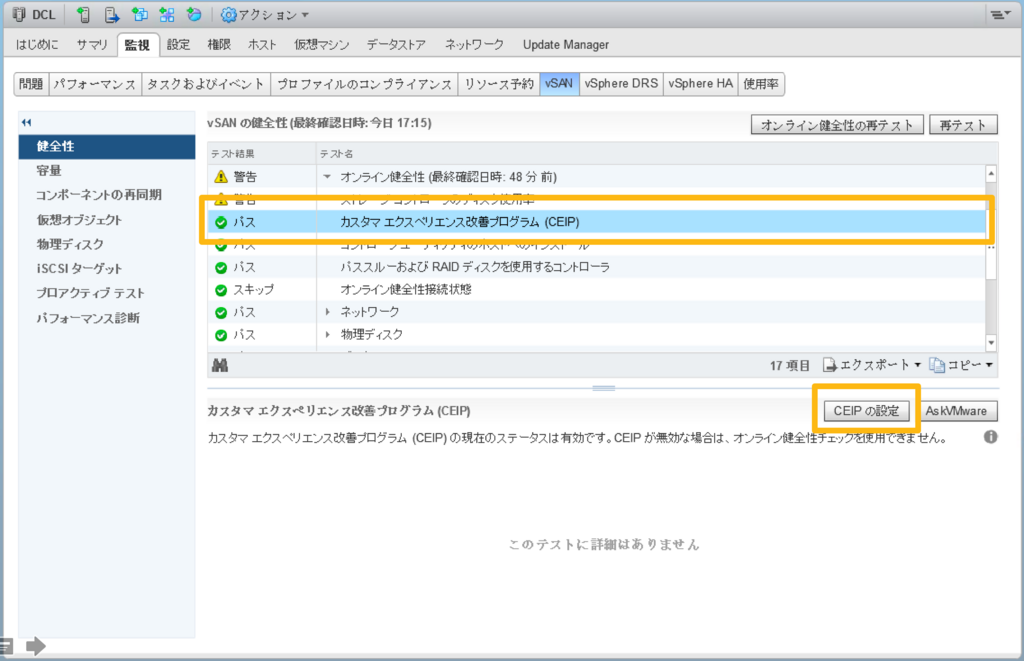Click the Add Host toolbar icon
This screenshot has width=1024, height=661.
click(x=84, y=14)
